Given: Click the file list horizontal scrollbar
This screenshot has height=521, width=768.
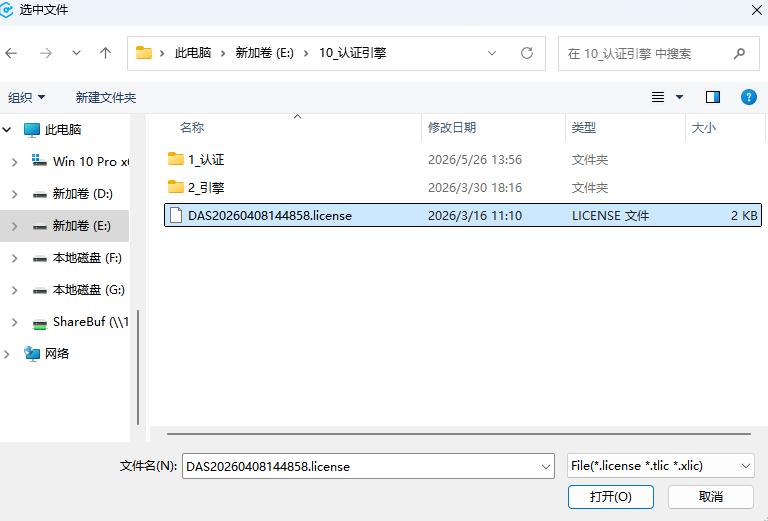Looking at the screenshot, I should click(458, 434).
